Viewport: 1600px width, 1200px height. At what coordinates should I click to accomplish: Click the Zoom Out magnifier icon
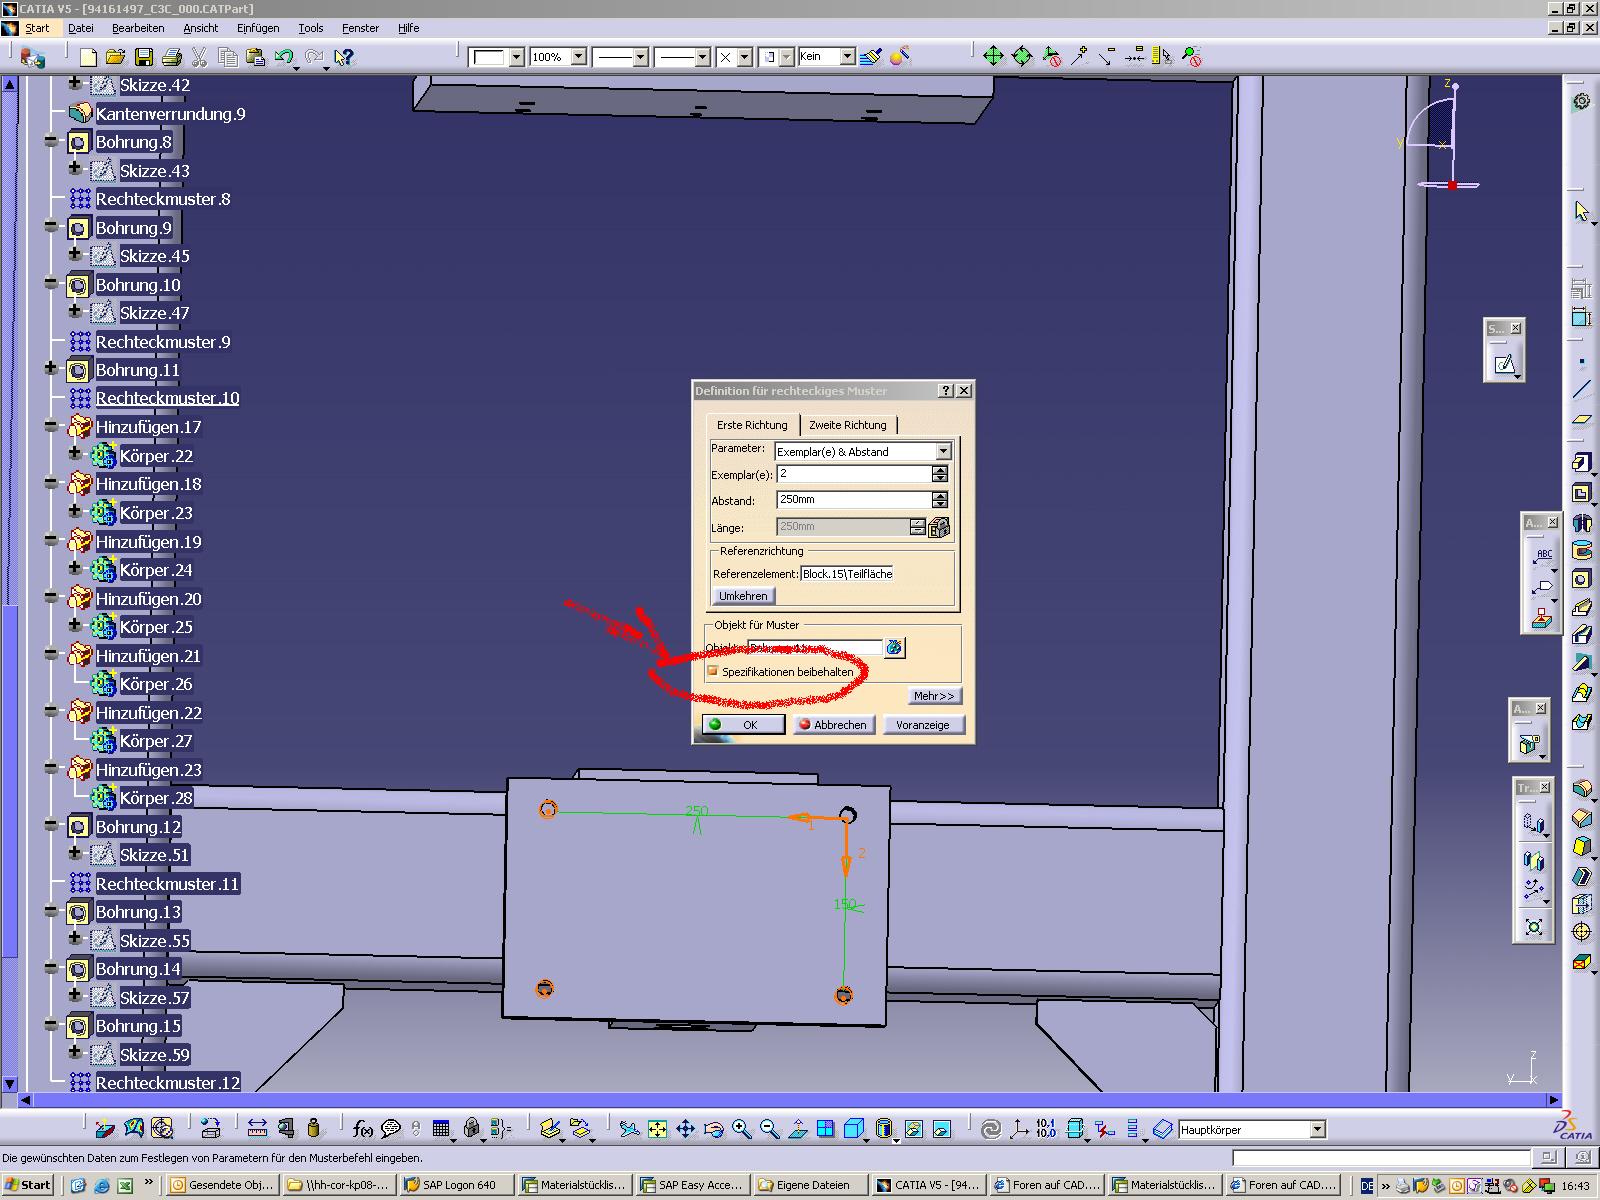coord(769,1129)
